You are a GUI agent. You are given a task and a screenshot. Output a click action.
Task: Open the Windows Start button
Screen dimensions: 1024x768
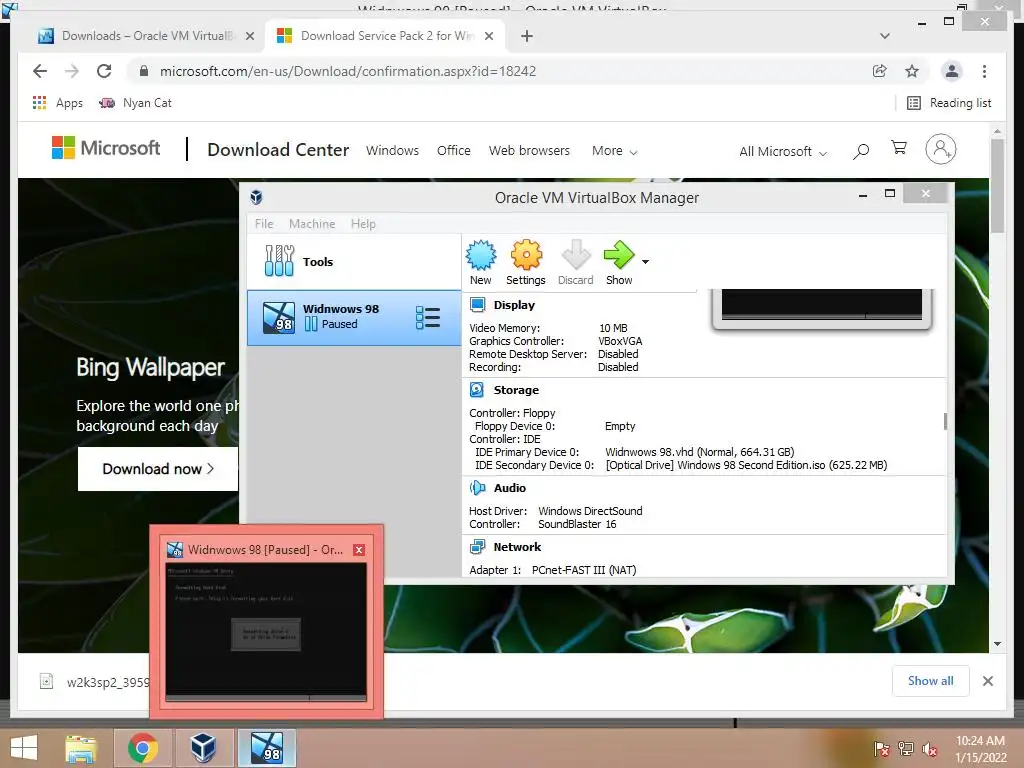24,747
